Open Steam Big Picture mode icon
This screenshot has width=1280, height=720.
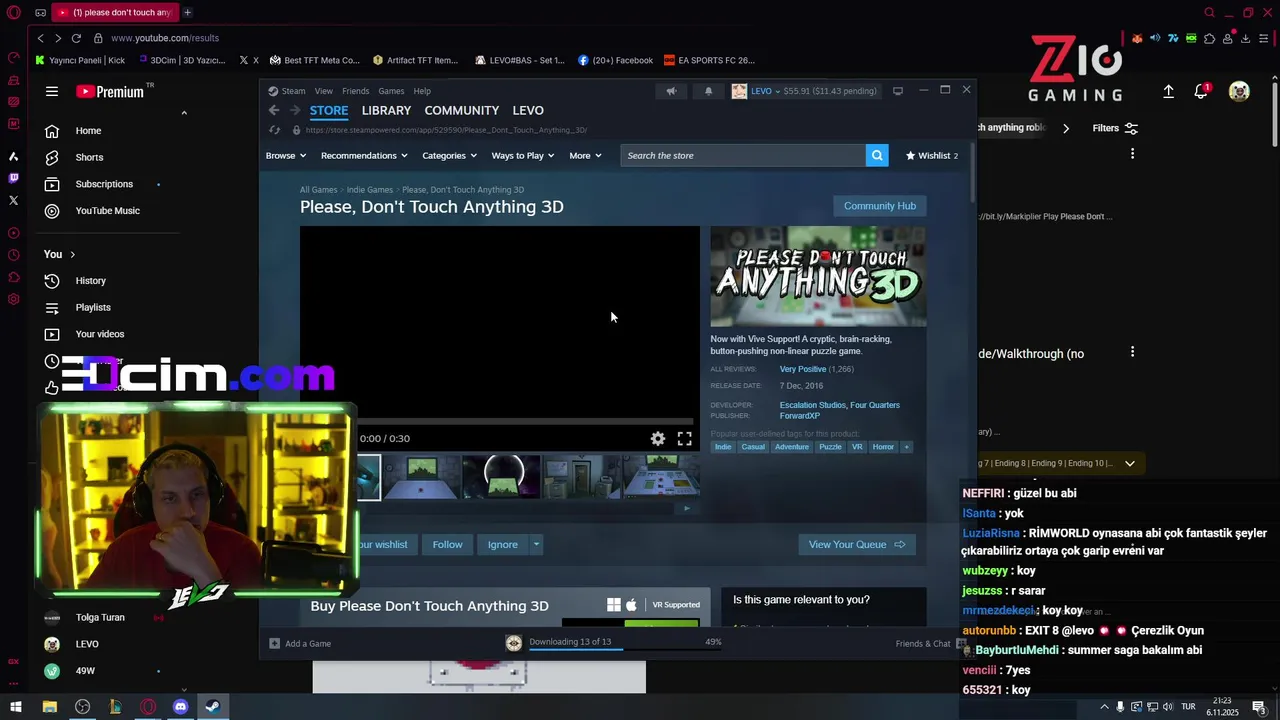pos(898,91)
